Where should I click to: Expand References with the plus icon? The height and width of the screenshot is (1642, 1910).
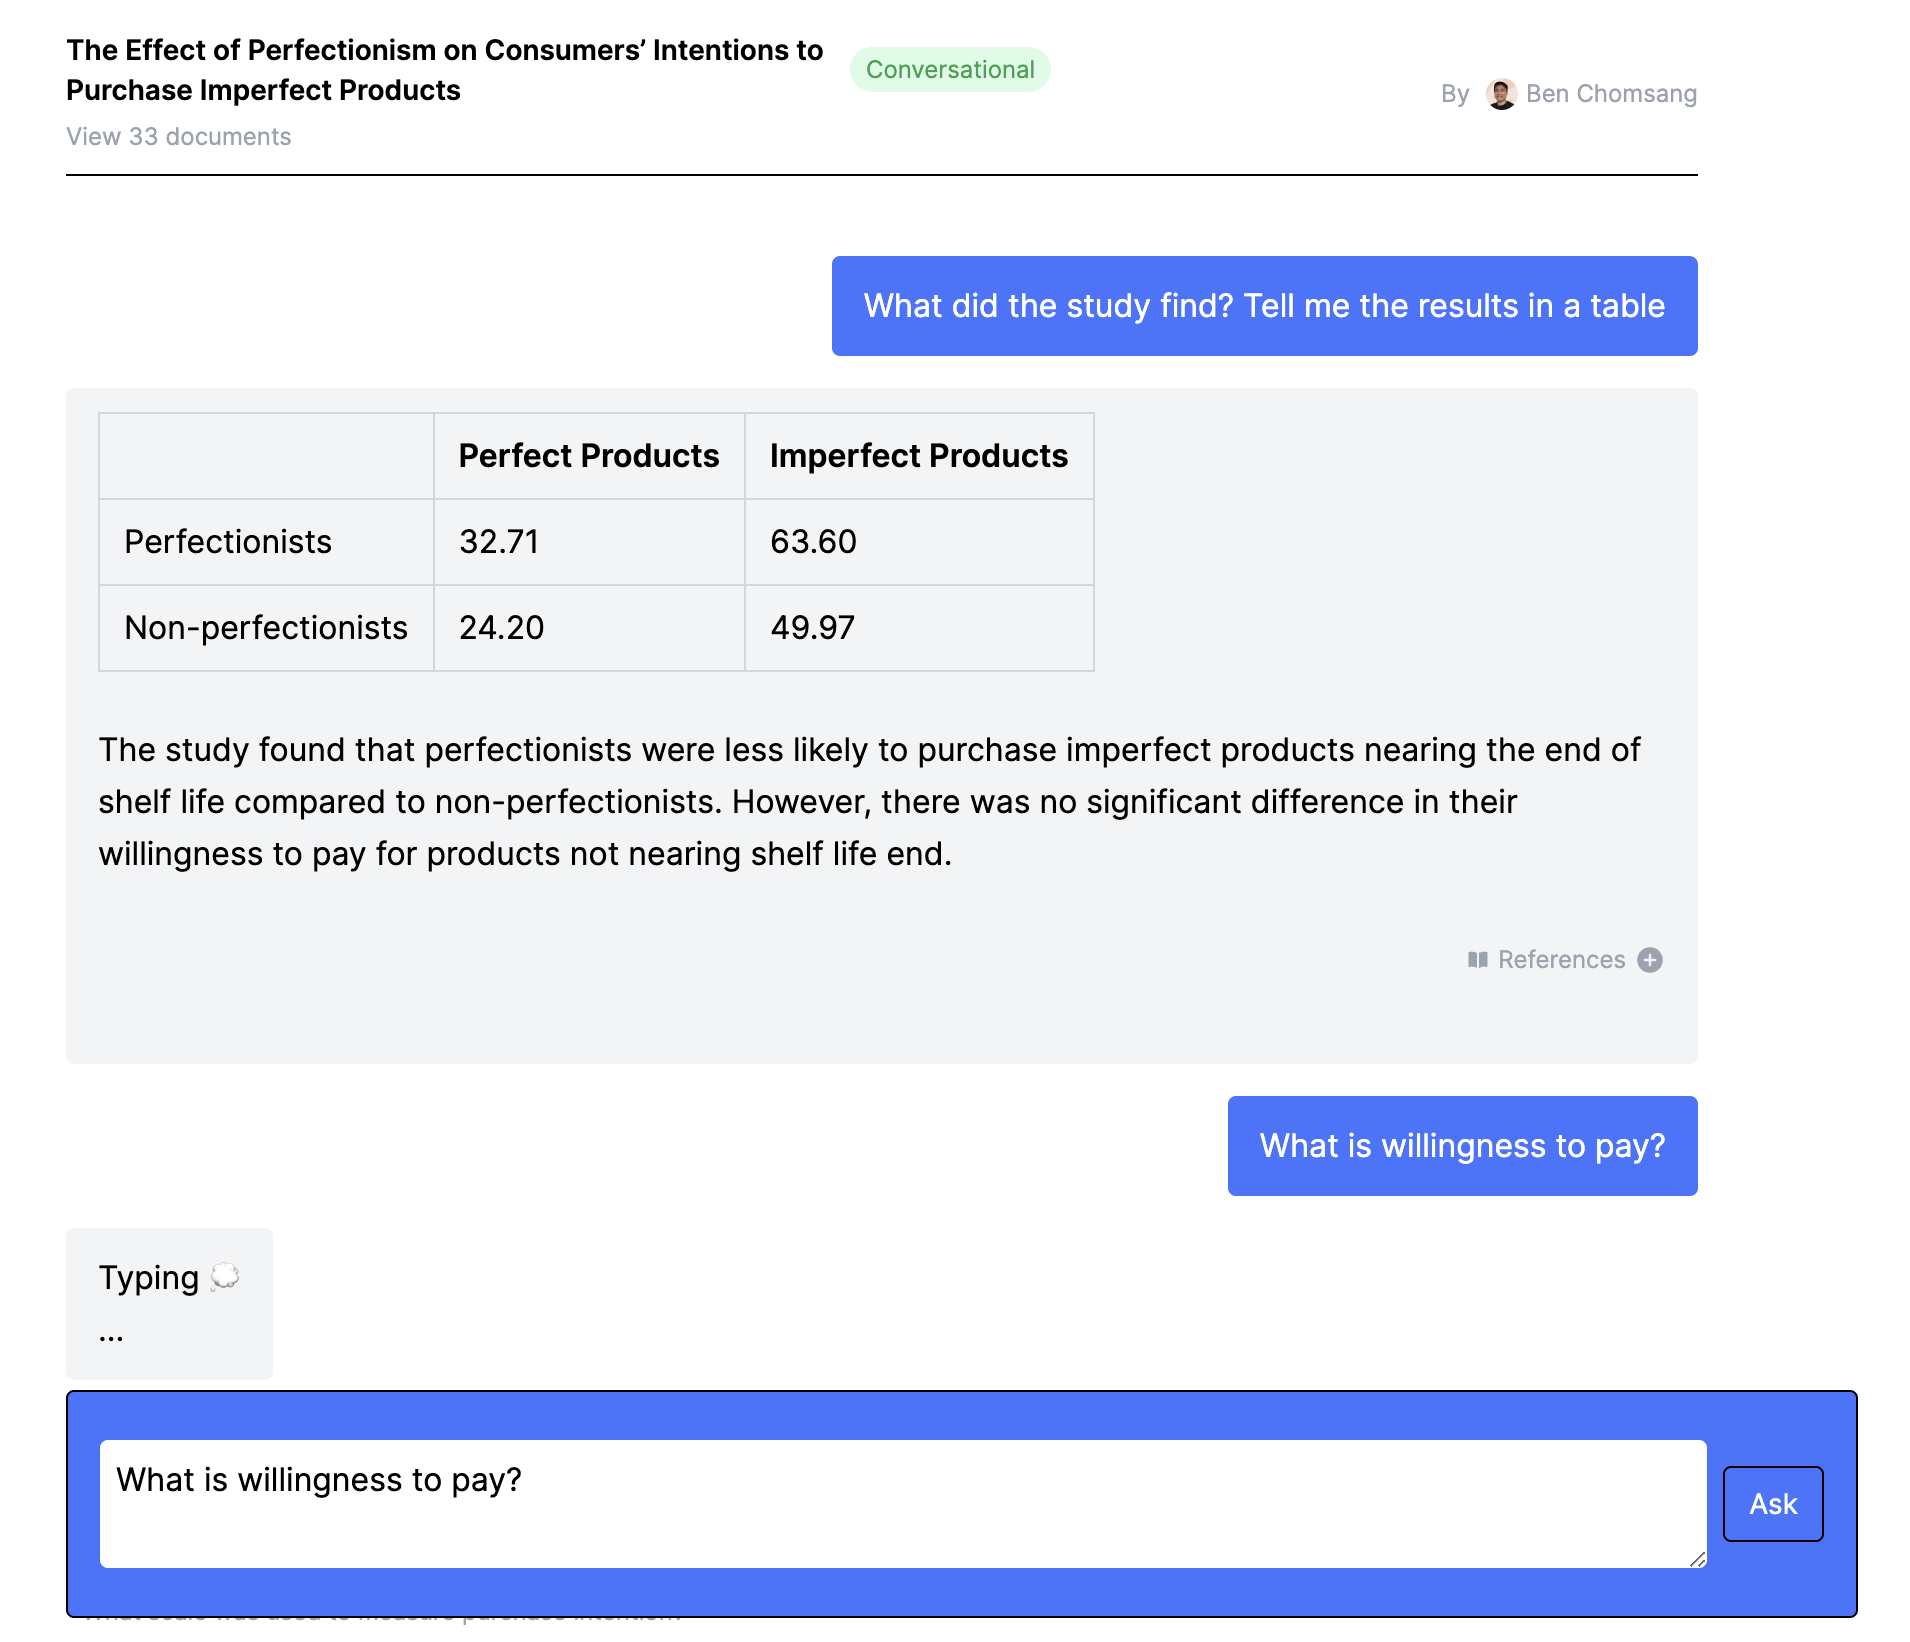(x=1650, y=960)
